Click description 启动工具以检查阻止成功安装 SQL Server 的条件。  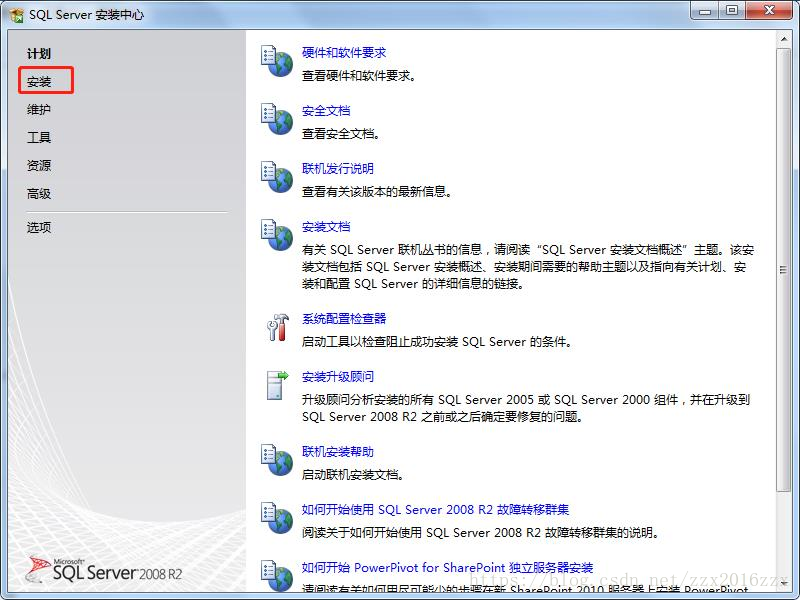click(x=437, y=342)
